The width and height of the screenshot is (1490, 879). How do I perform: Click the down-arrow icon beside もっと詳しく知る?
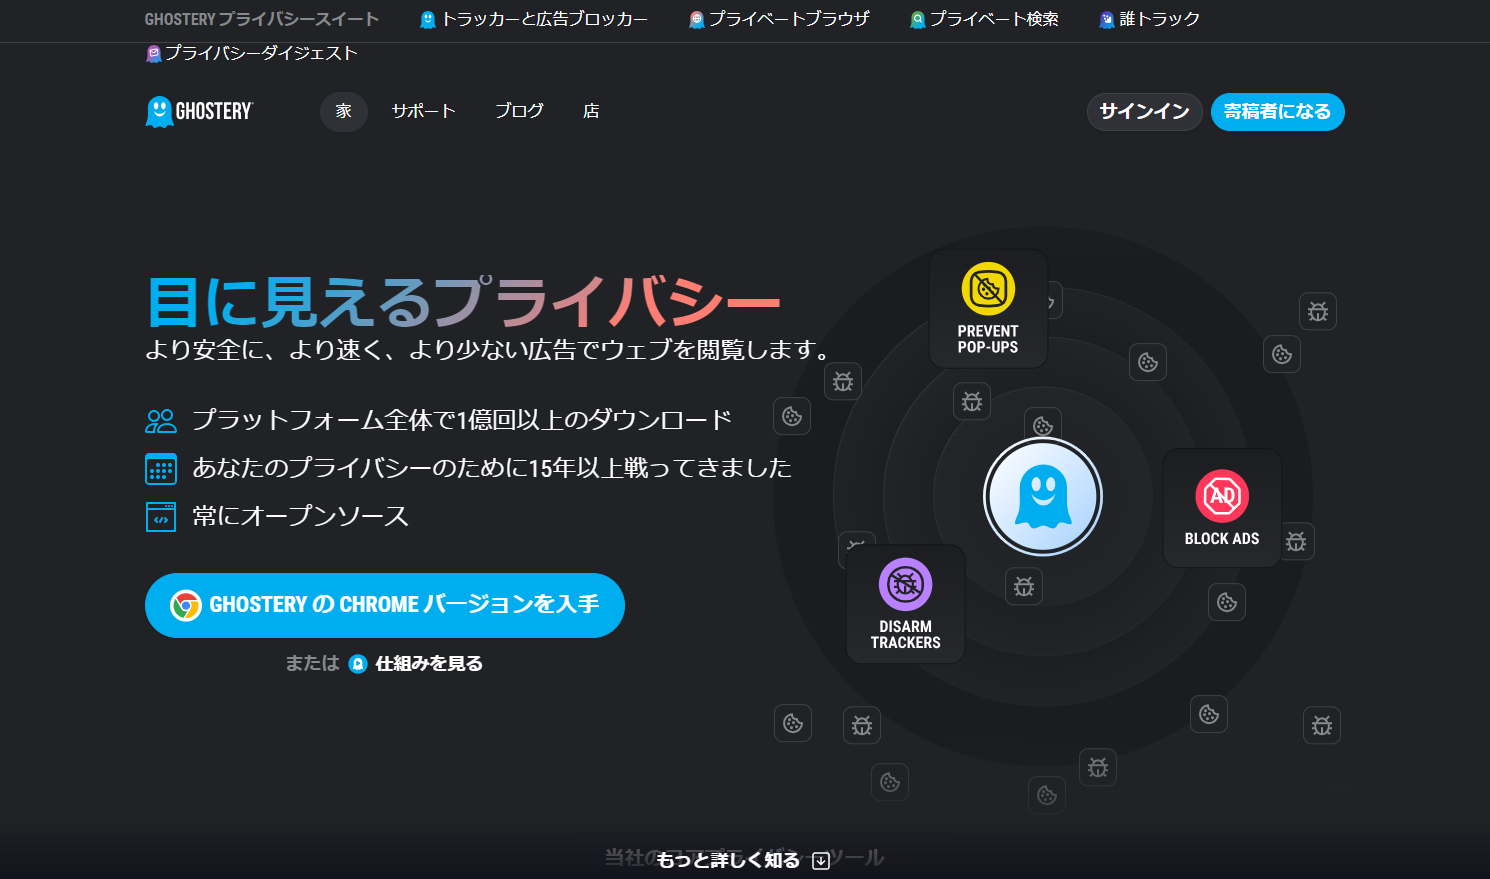tap(821, 861)
